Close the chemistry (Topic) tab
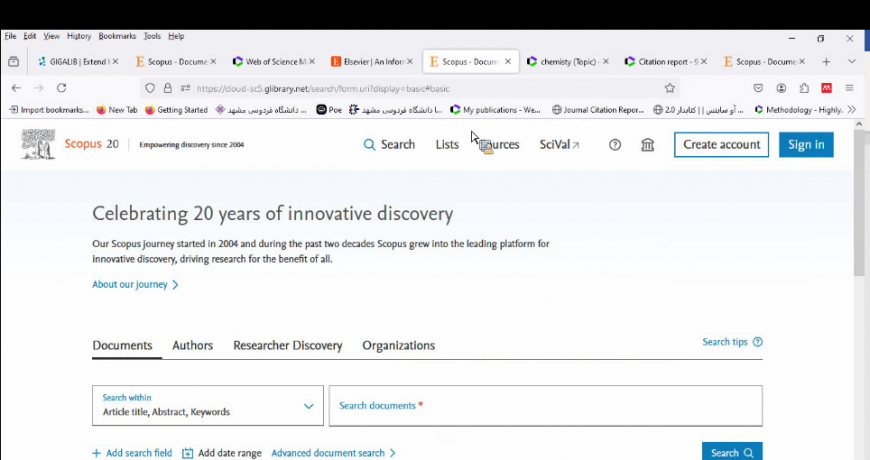 point(605,62)
